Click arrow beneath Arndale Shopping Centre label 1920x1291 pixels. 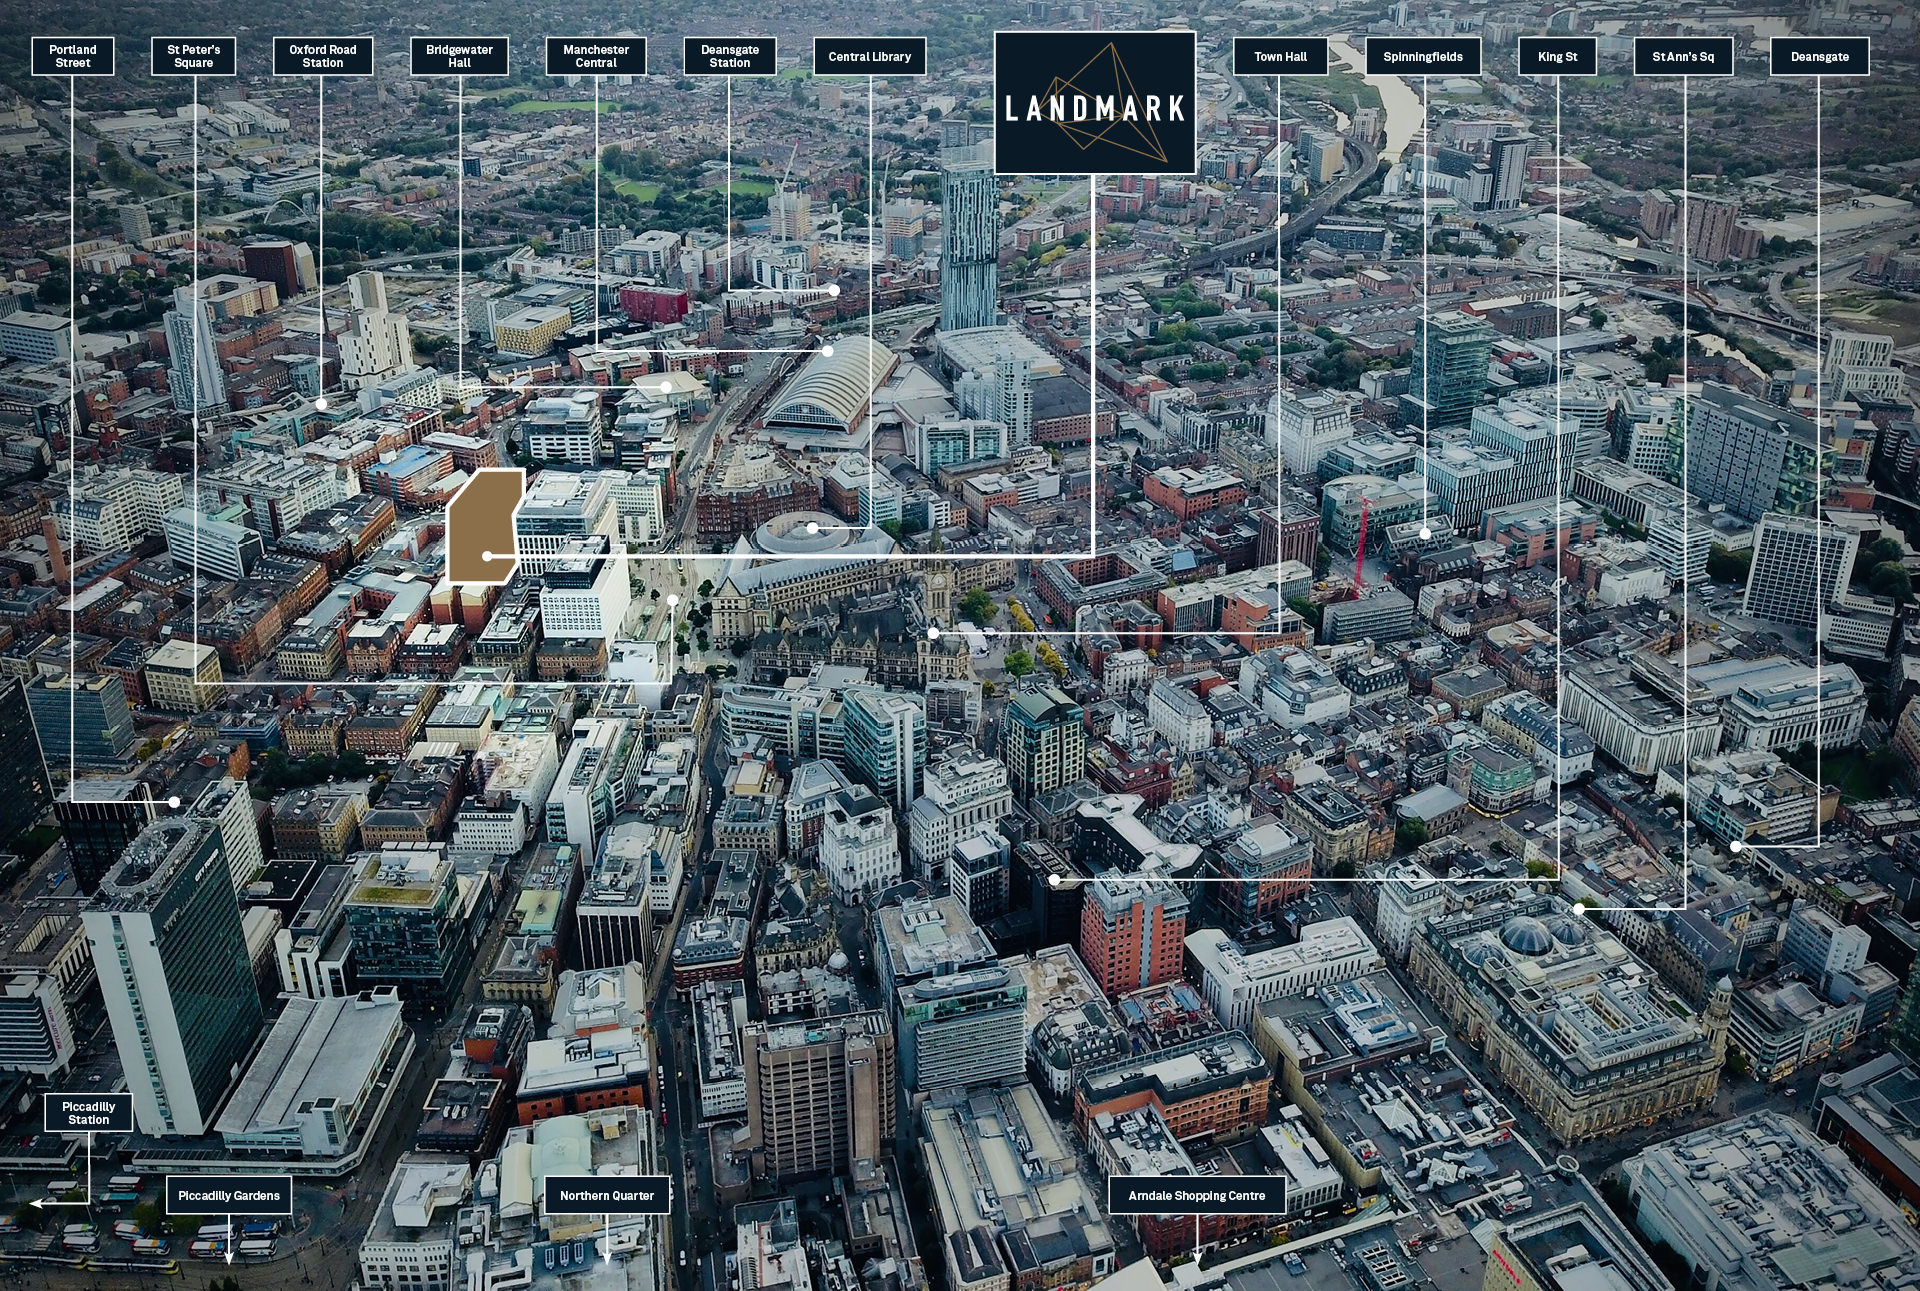(x=1196, y=1254)
